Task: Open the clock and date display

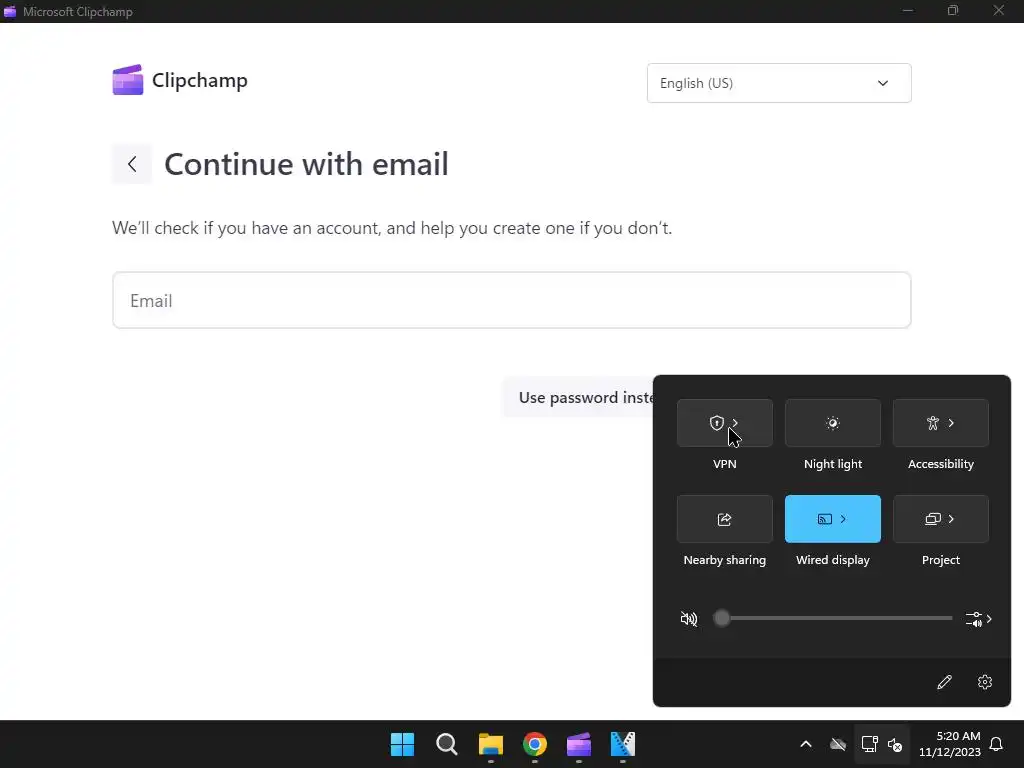Action: click(950, 744)
